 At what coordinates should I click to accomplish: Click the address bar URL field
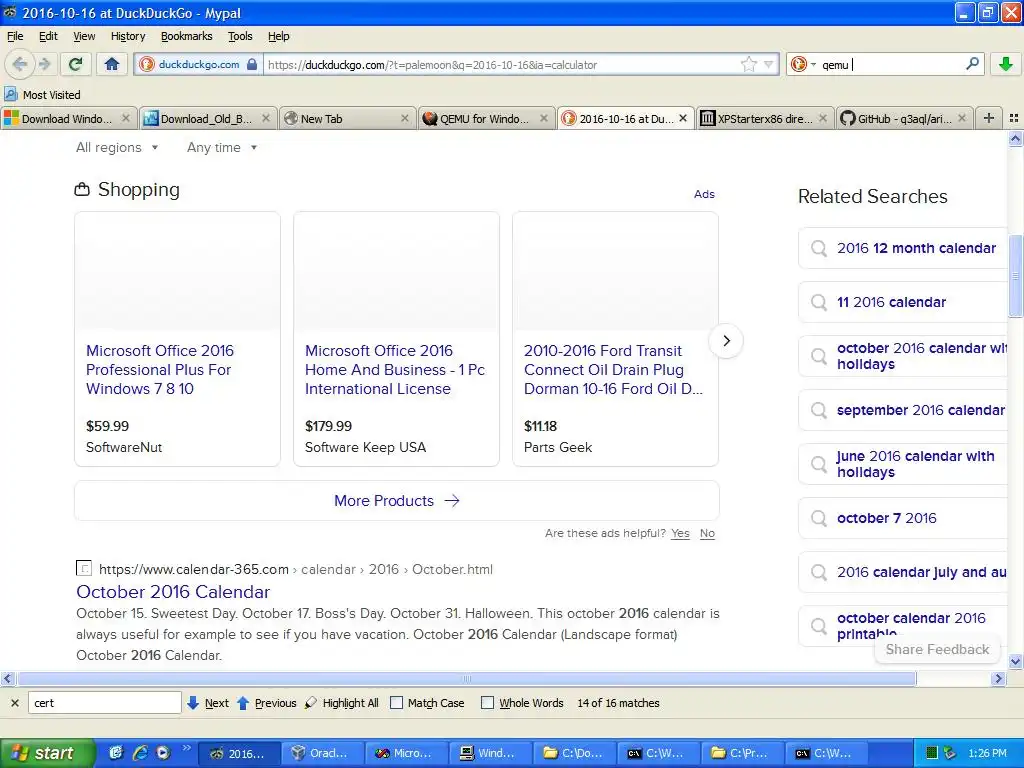click(503, 65)
